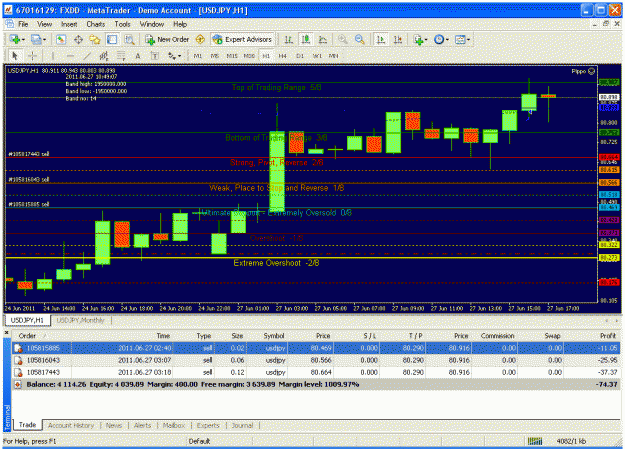Open the Strategy Tester magnifier icon
This screenshot has width=625, height=449.
click(x=129, y=39)
